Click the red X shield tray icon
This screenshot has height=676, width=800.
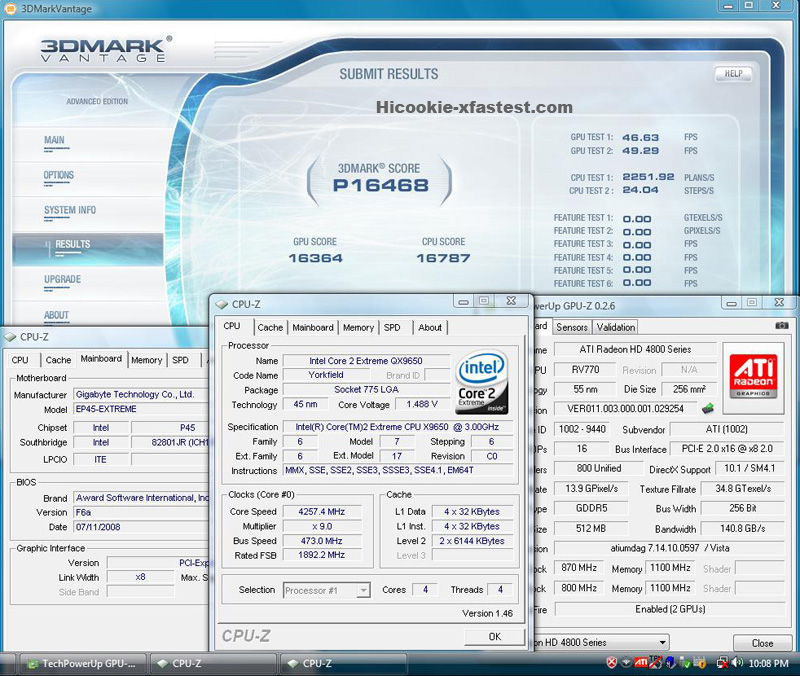coord(611,663)
